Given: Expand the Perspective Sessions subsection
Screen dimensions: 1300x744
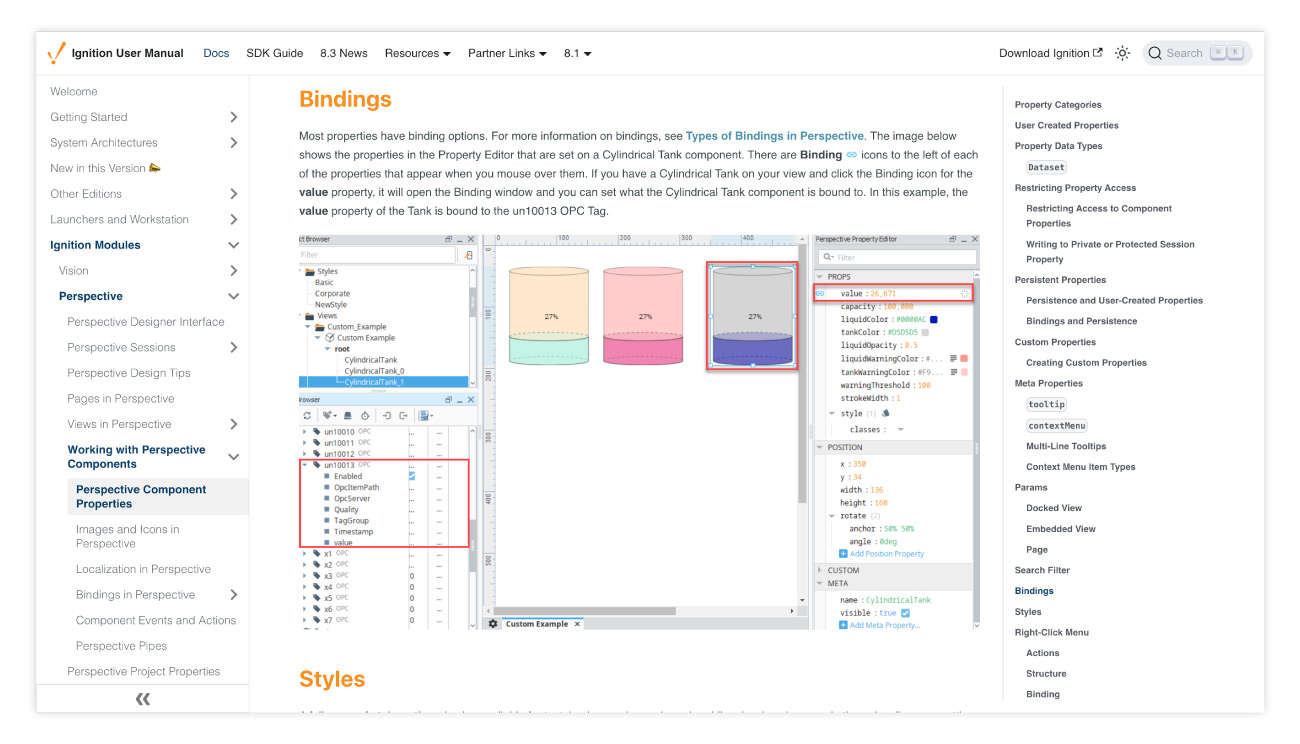Looking at the screenshot, I should point(233,348).
